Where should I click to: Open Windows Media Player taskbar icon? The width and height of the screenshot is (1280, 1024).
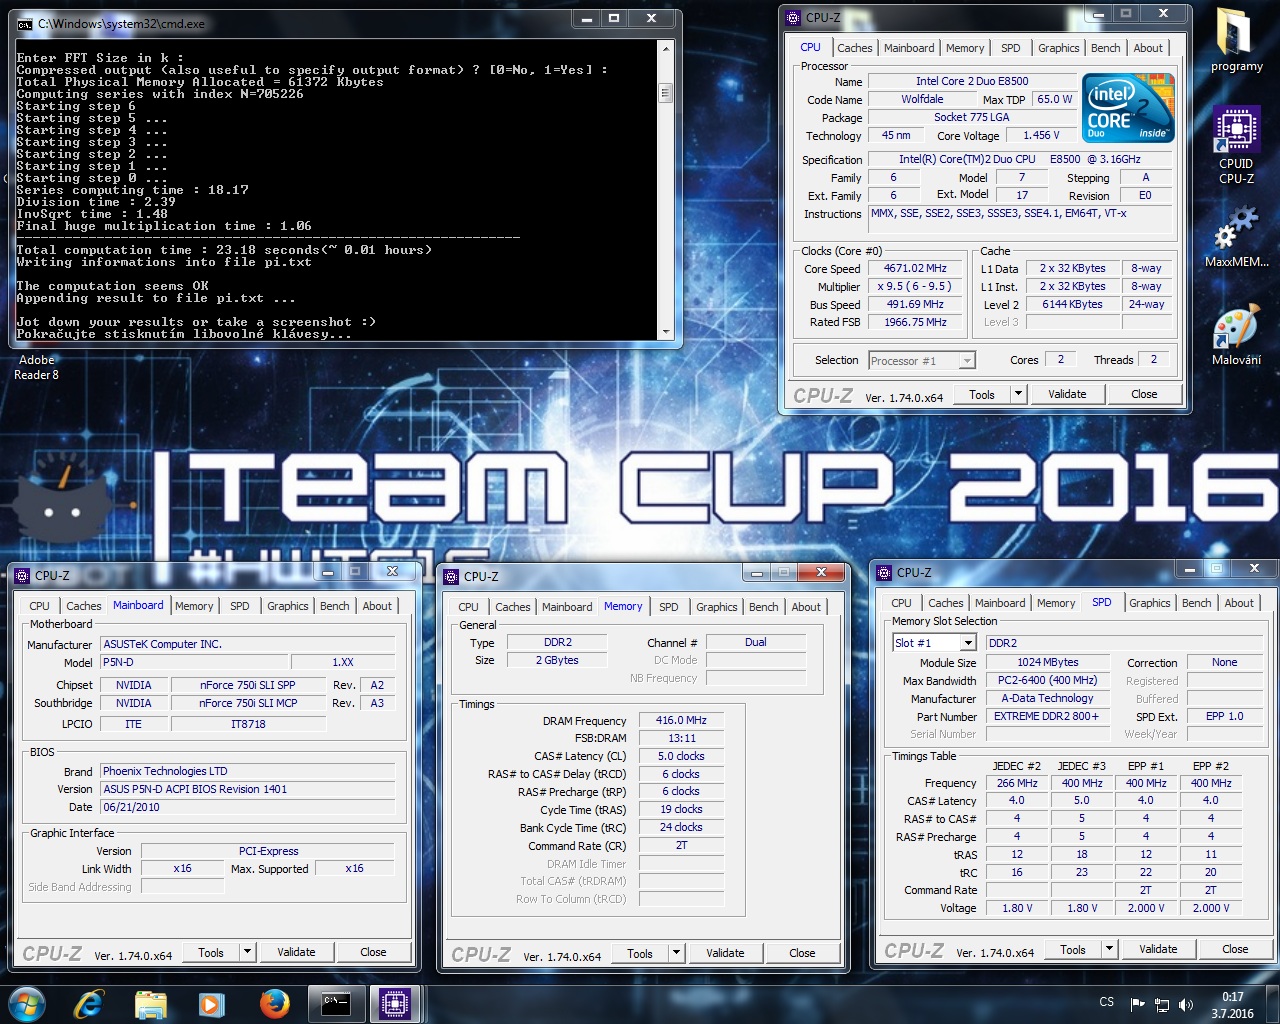tap(211, 1003)
